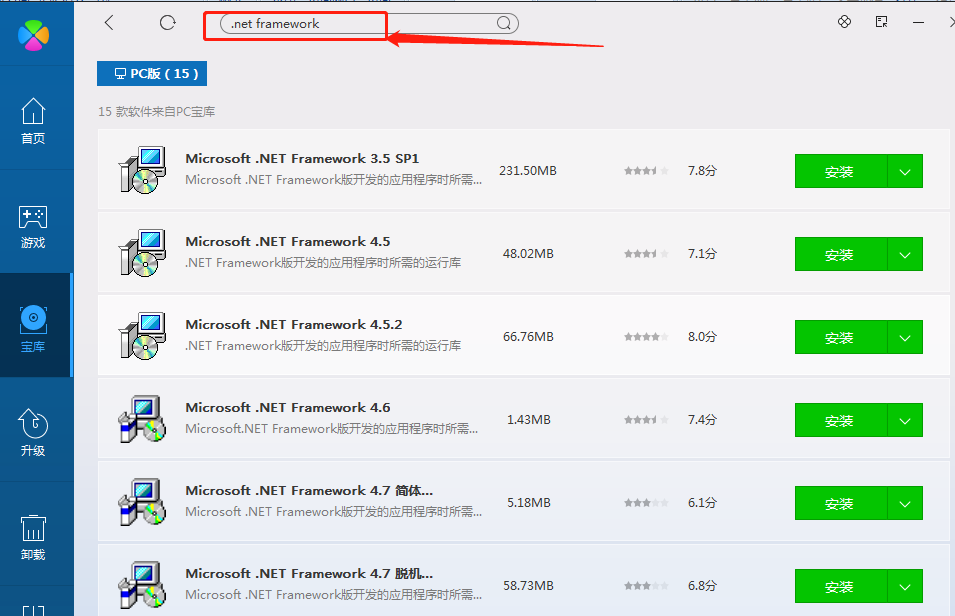Install Microsoft .NET Framework 4.7 简体
Screen dimensions: 955x616
click(840, 503)
